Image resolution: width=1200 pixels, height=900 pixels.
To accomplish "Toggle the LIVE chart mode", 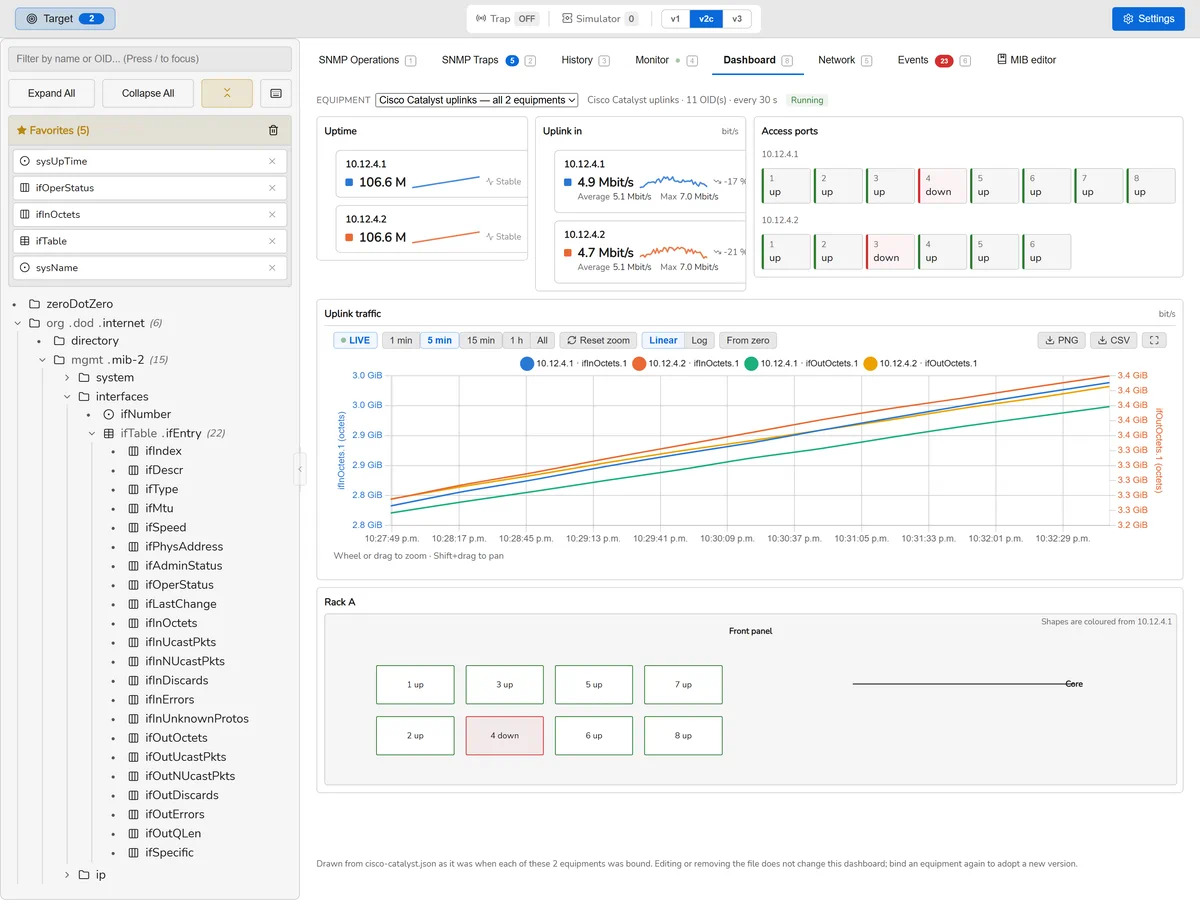I will pyautogui.click(x=355, y=340).
